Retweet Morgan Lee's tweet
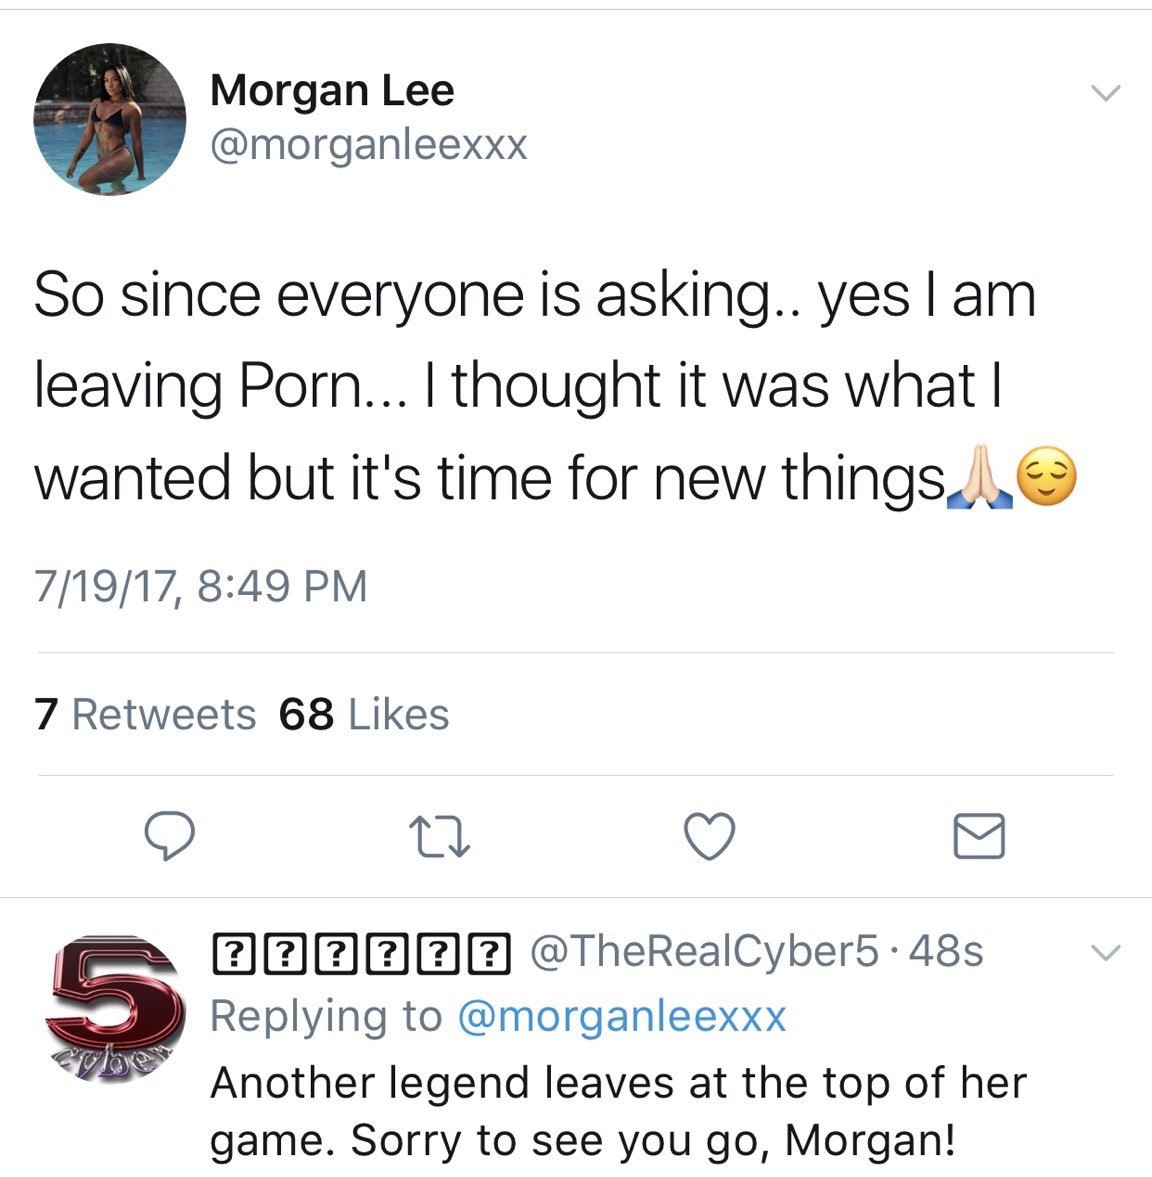The height and width of the screenshot is (1177, 1152). click(440, 837)
